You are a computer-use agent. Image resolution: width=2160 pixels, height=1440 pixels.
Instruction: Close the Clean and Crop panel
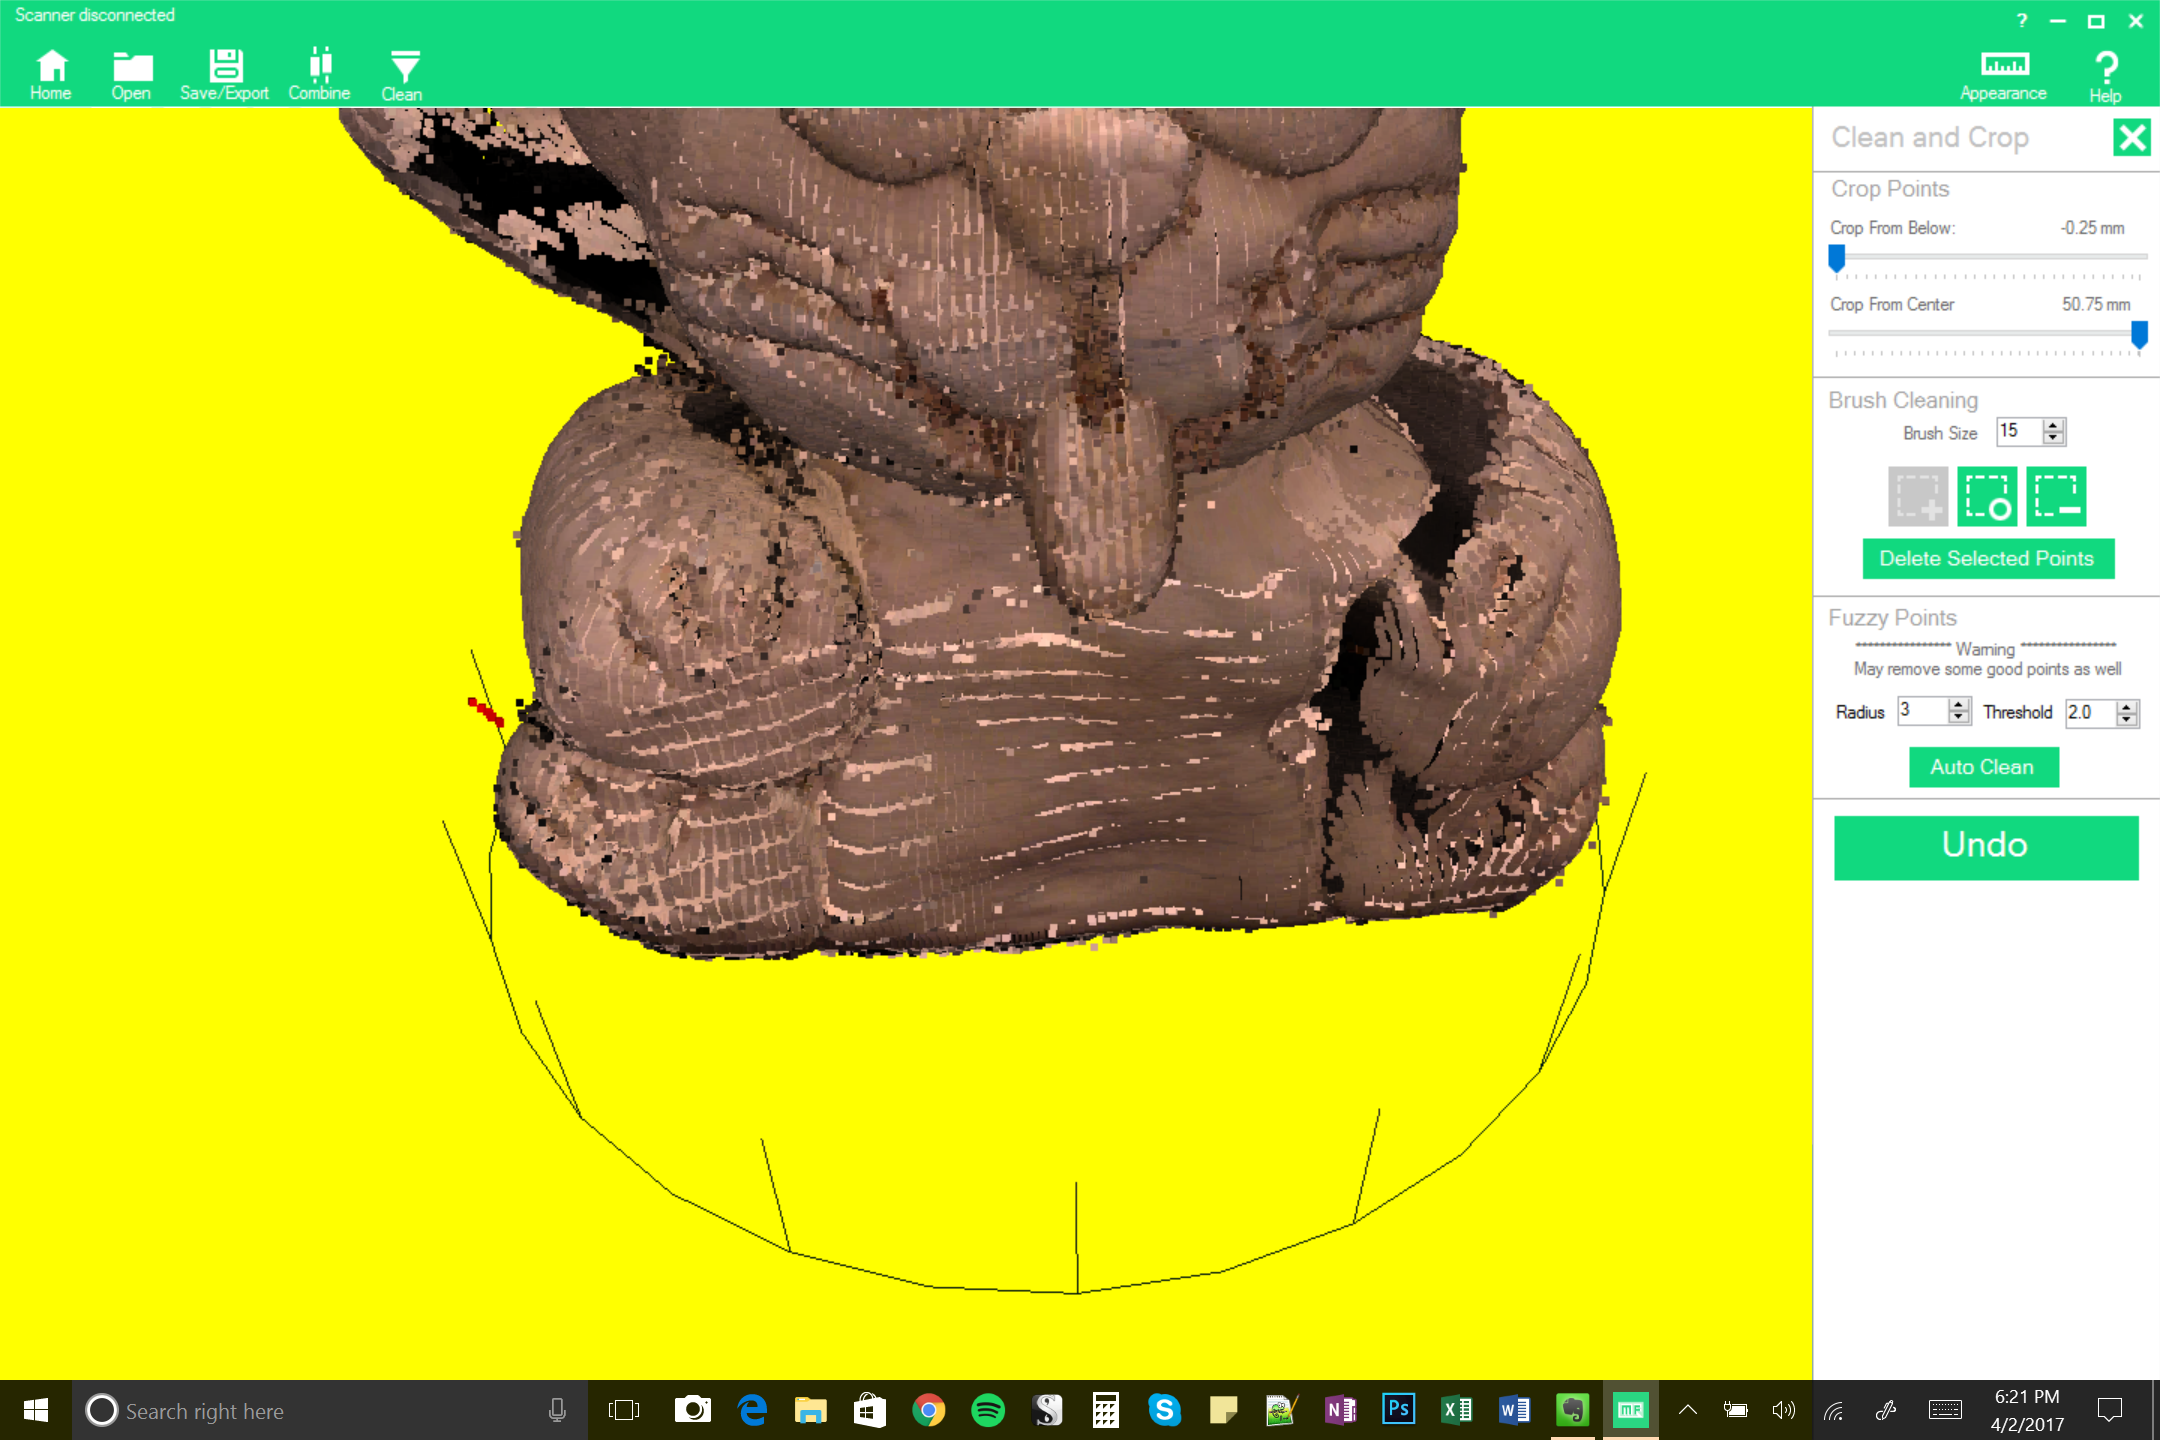click(2133, 138)
